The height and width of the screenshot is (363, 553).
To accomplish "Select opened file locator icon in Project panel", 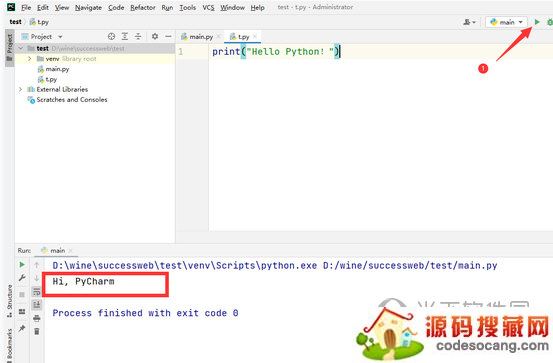I will coord(111,36).
